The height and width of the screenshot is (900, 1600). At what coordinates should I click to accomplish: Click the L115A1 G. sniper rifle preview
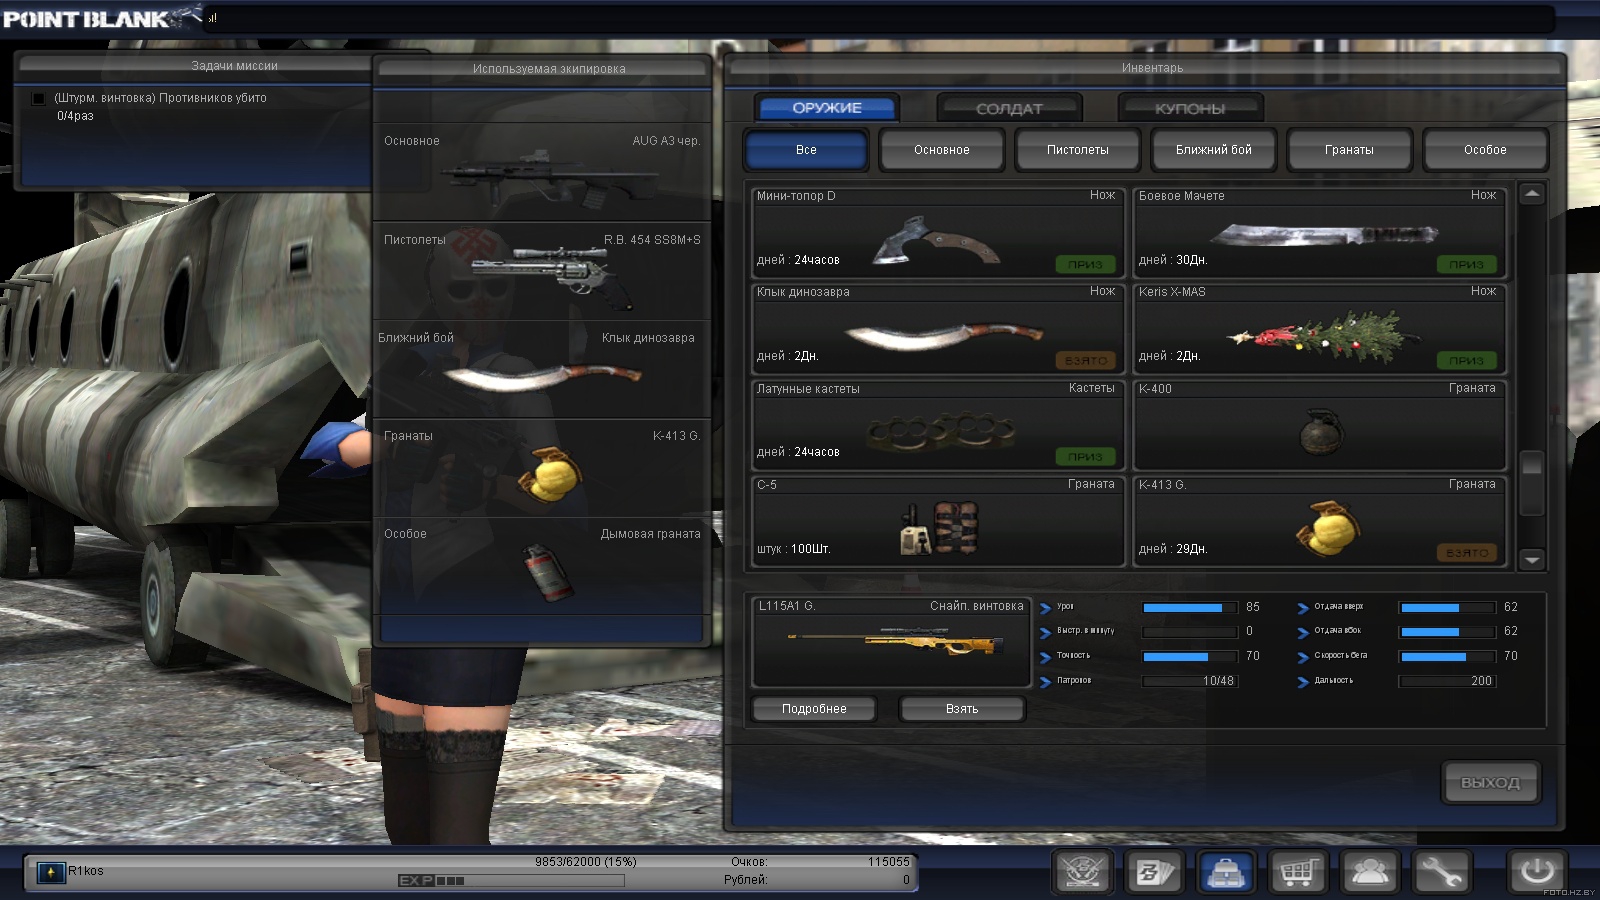point(891,641)
